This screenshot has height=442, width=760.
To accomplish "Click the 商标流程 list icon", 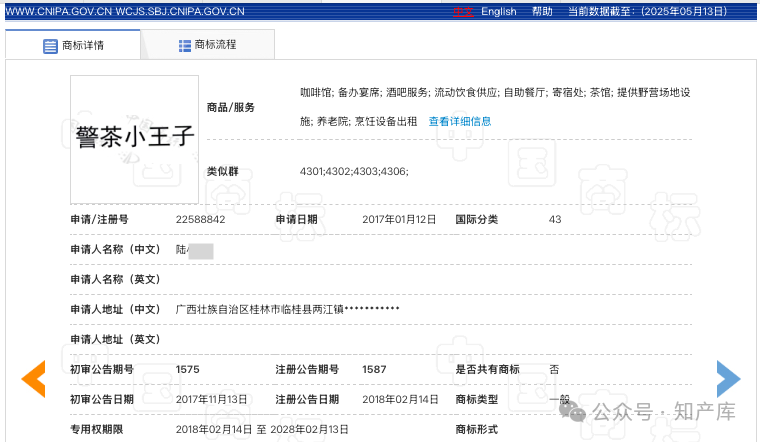I will click(185, 46).
